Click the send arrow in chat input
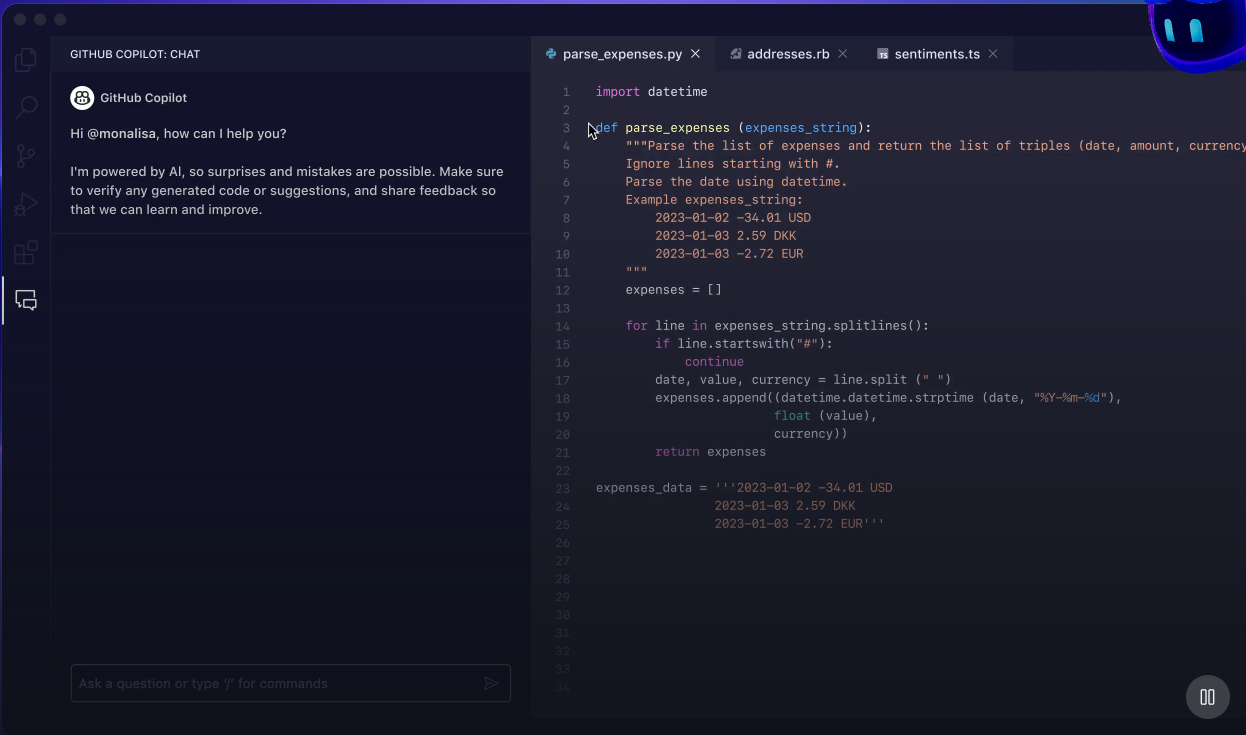 point(491,684)
